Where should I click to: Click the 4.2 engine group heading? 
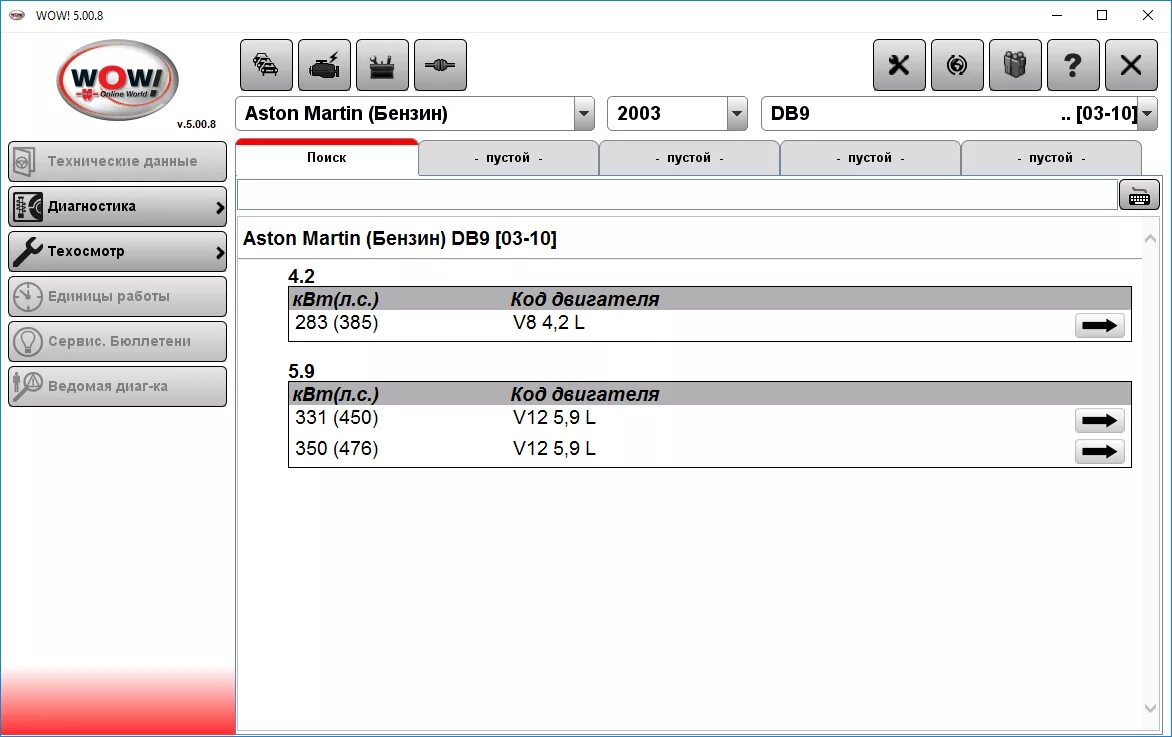[x=301, y=277]
